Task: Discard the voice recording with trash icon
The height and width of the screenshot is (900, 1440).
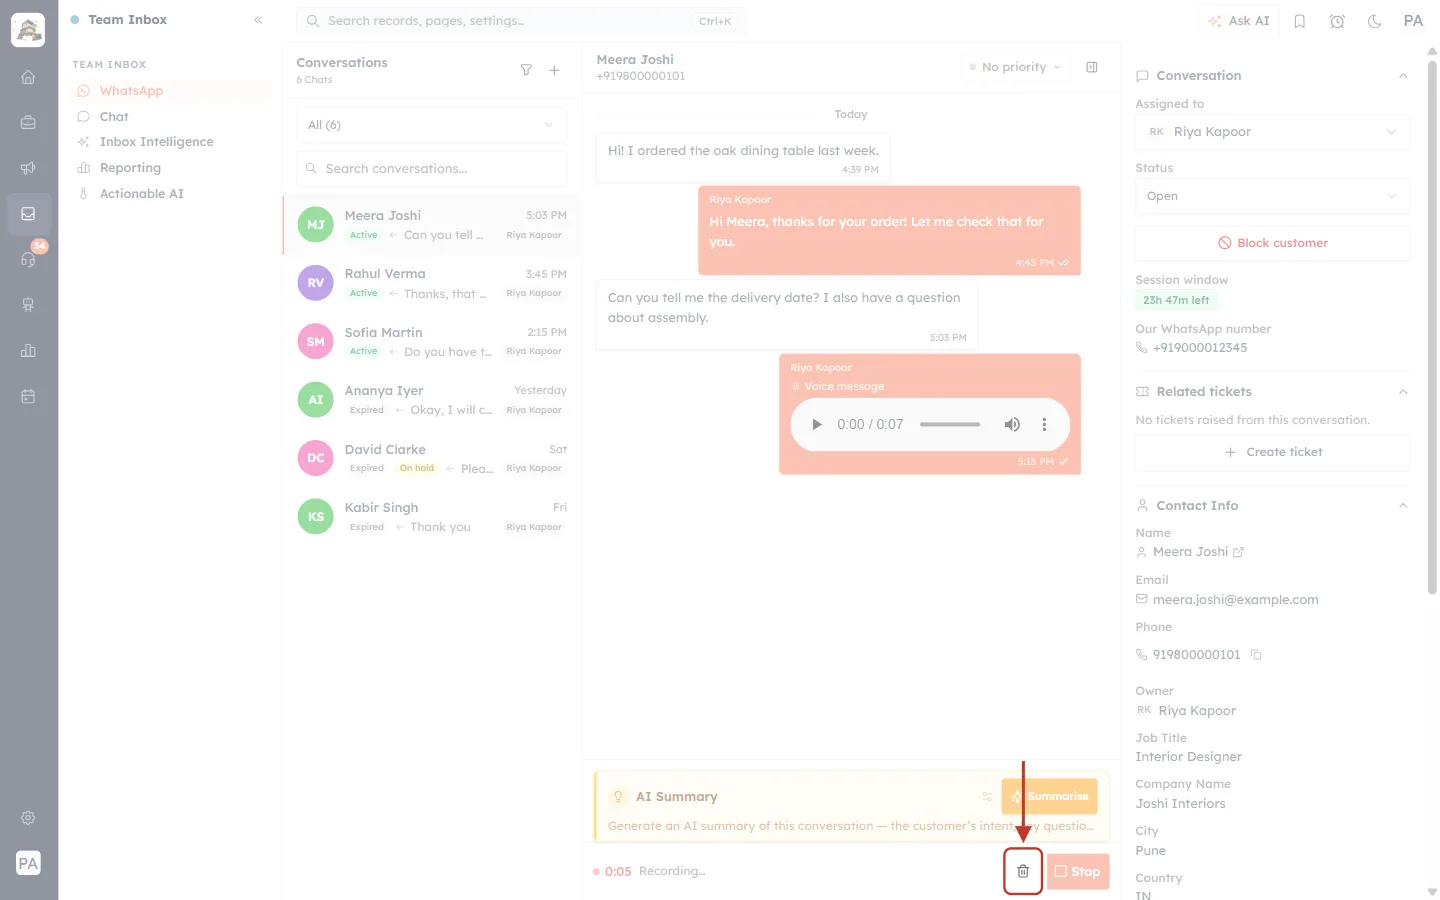Action: coord(1023,871)
